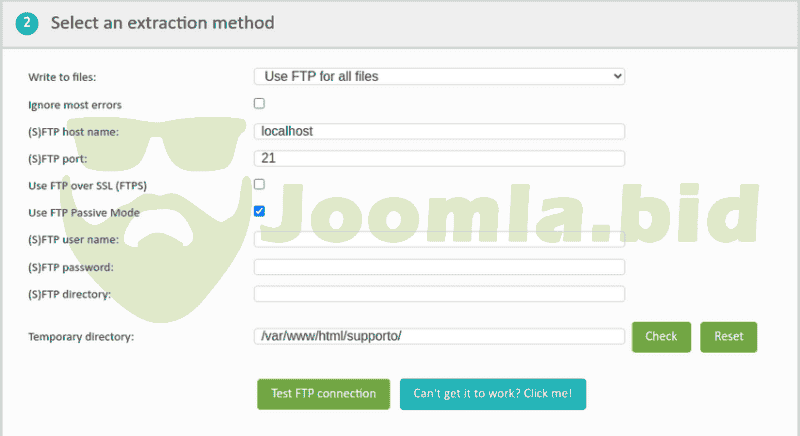Viewport: 800px width, 436px height.
Task: Enable the Ignore most errors checkbox
Action: coord(259,103)
